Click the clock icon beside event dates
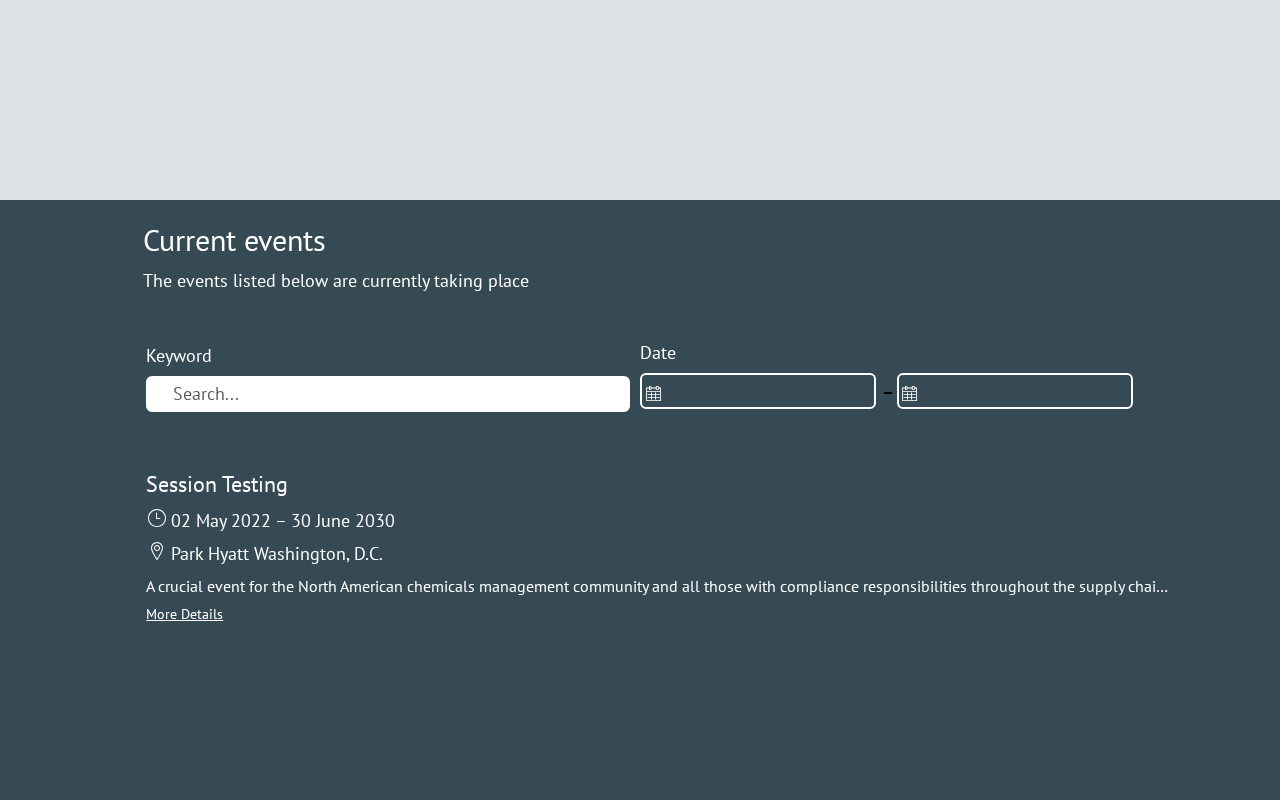 [156, 518]
